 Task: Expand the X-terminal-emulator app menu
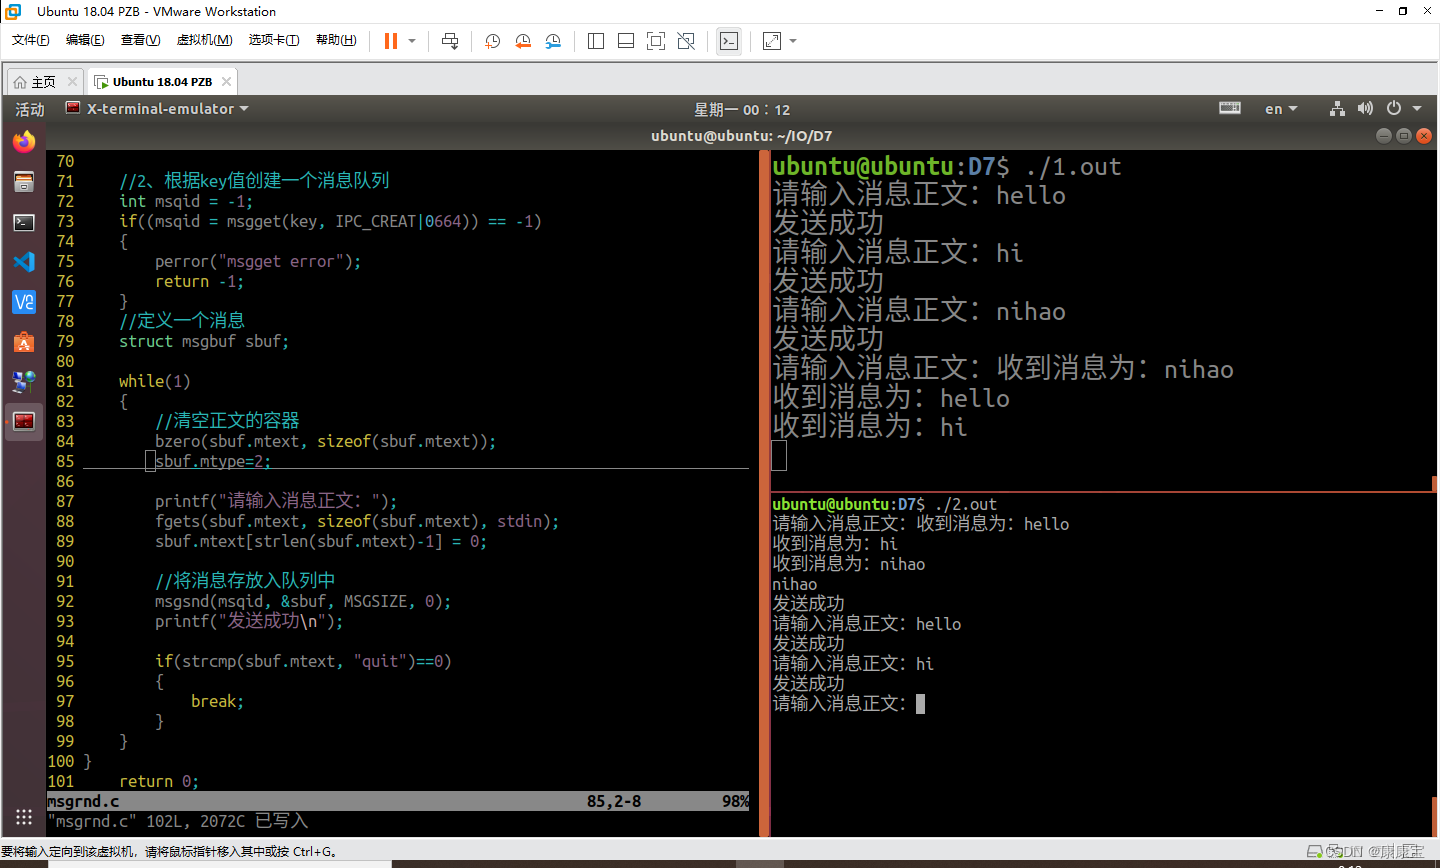[x=158, y=109]
